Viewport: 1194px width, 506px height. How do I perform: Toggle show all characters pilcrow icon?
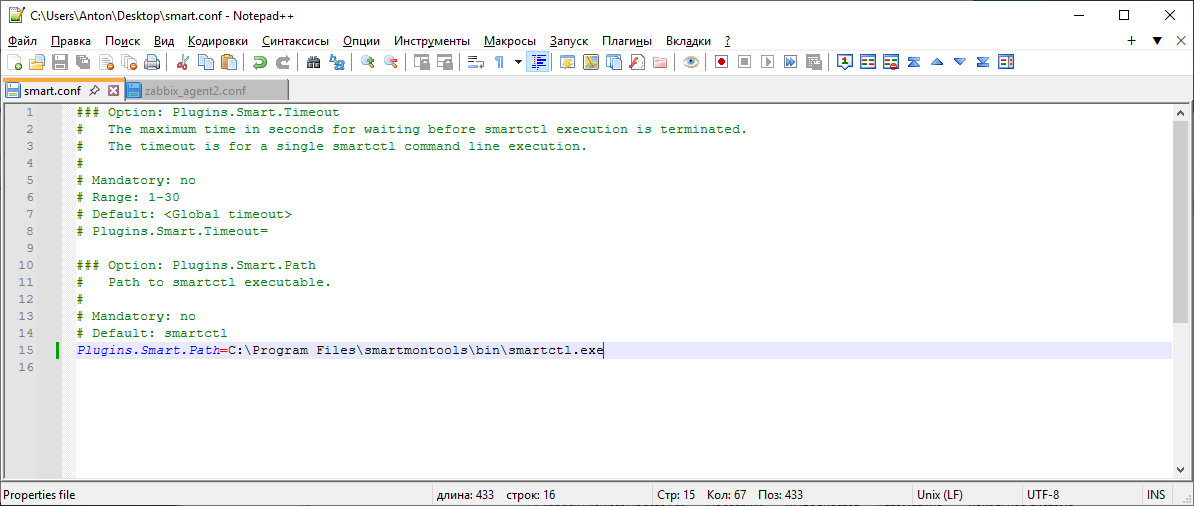499,62
